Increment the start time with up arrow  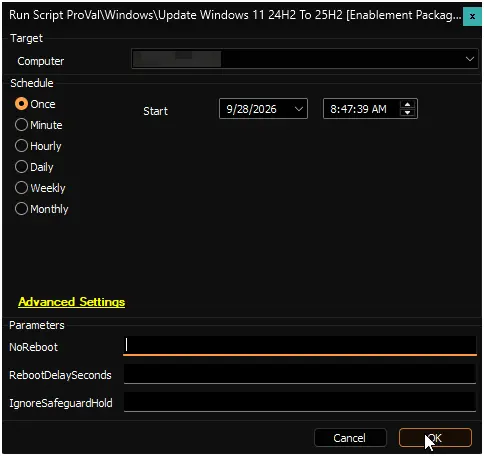tap(407, 105)
